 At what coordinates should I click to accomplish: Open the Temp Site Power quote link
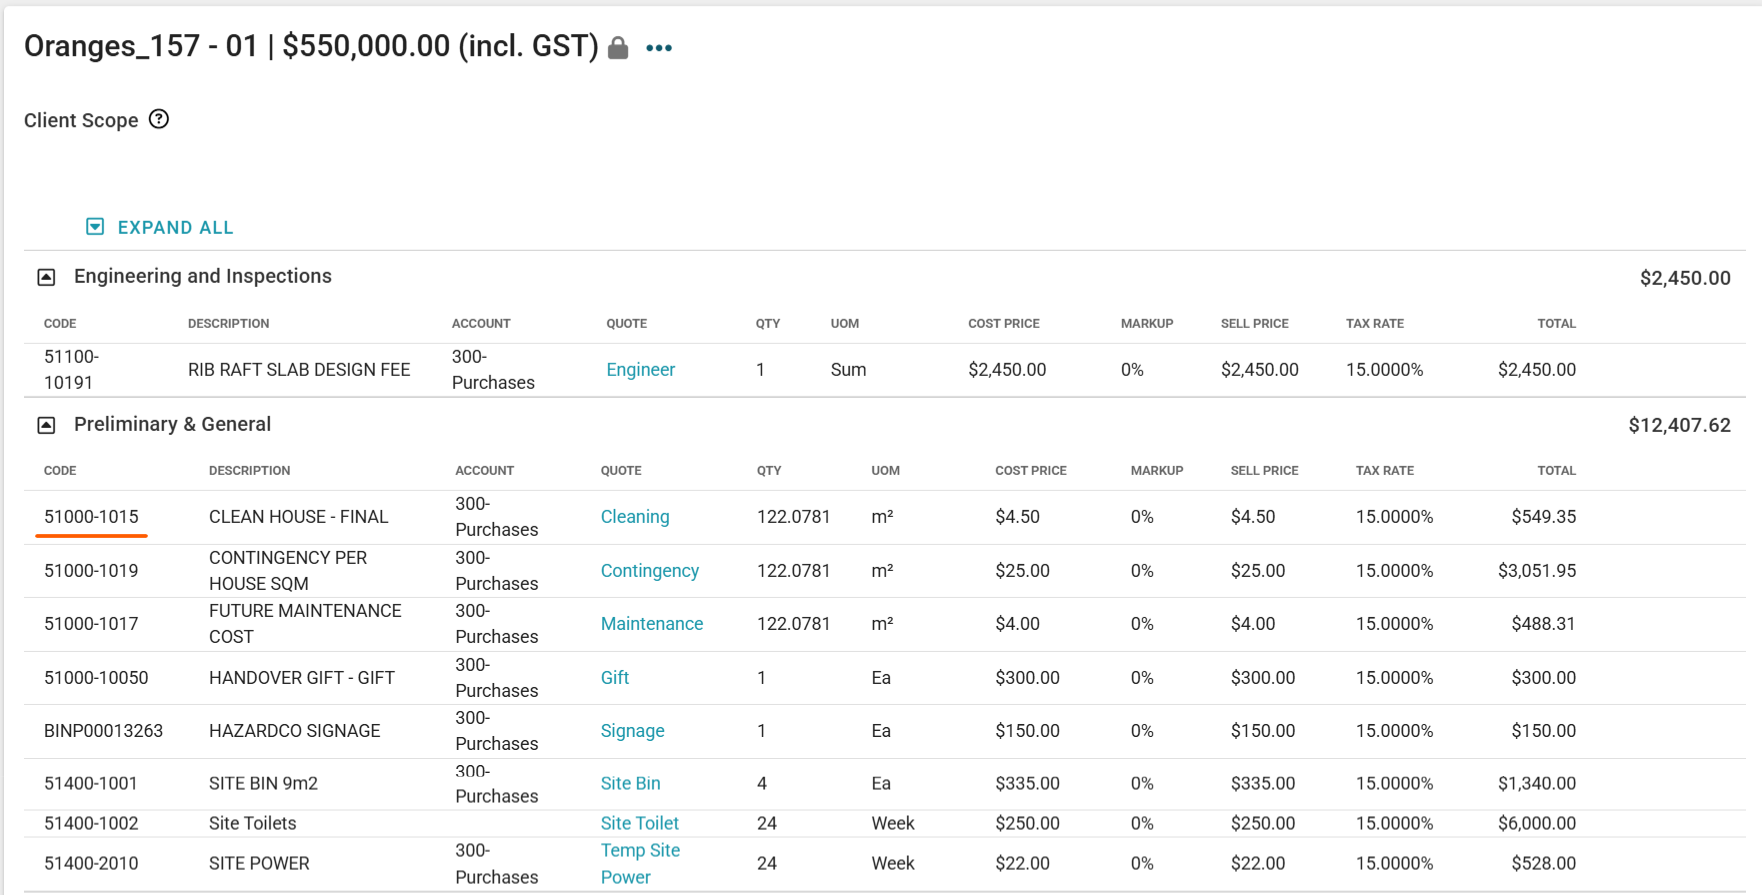pyautogui.click(x=640, y=863)
